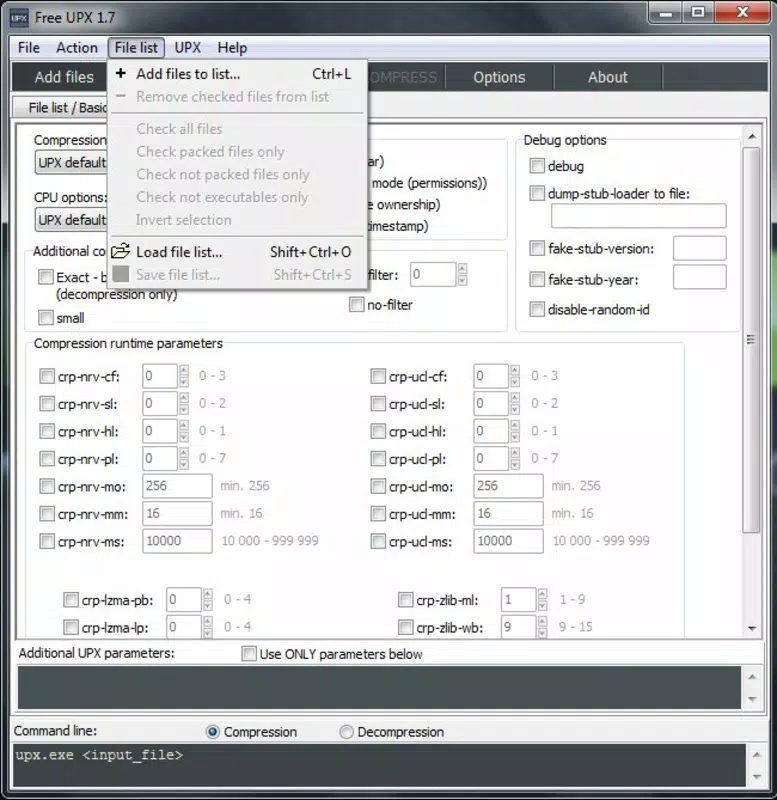Click the Command line box scroll-up arrow
The width and height of the screenshot is (777, 800).
point(757,755)
